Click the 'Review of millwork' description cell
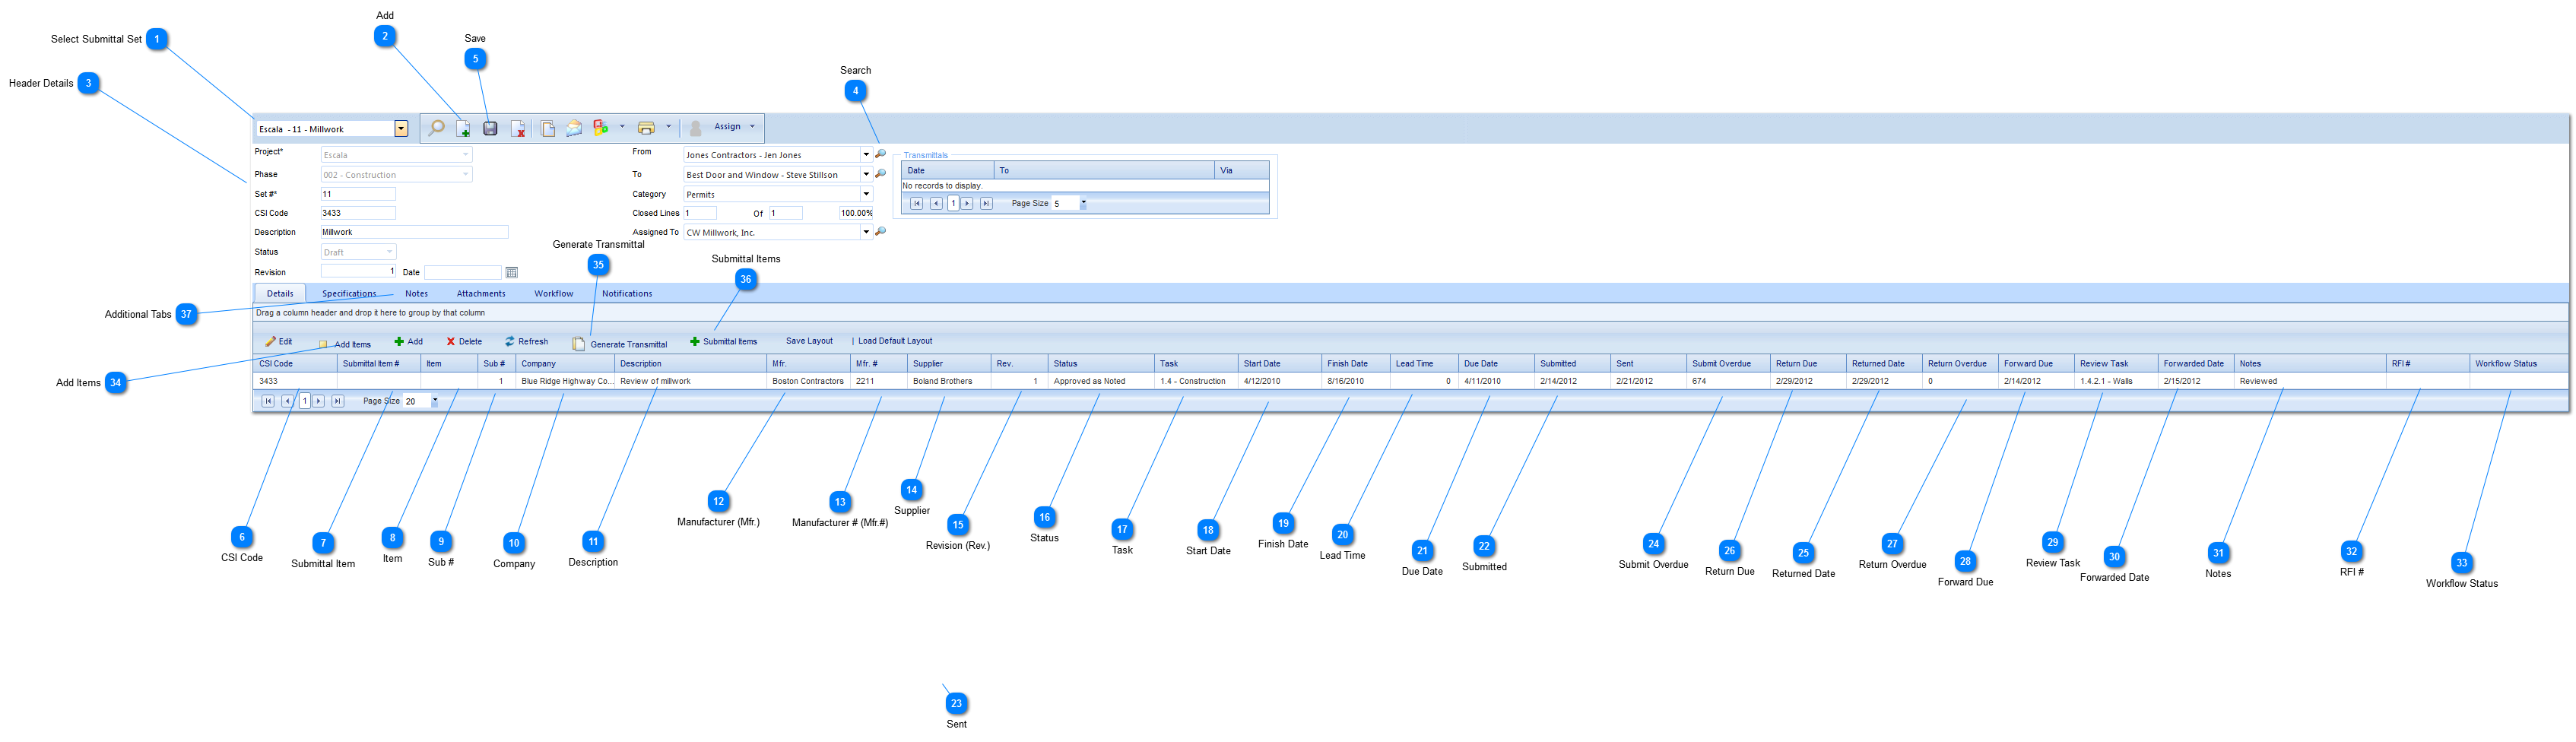Viewport: 2576px width, 742px height. click(691, 381)
